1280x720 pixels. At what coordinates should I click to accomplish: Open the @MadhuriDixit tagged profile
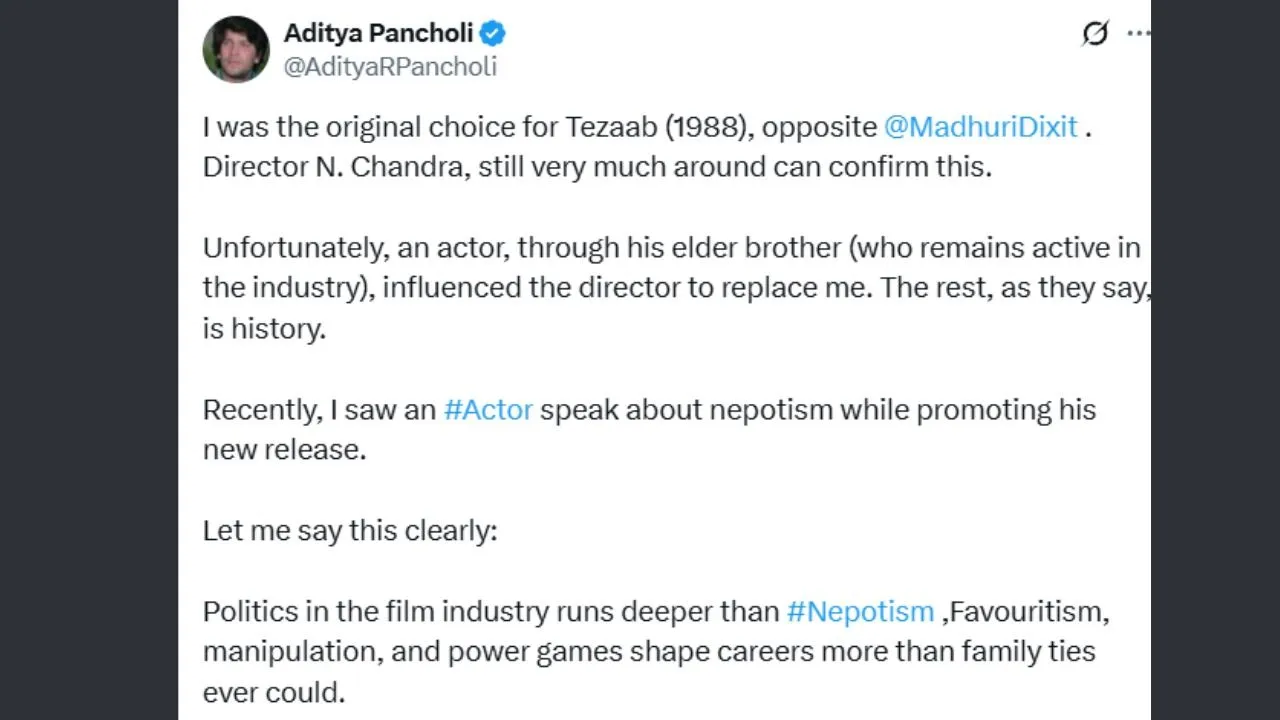point(981,126)
